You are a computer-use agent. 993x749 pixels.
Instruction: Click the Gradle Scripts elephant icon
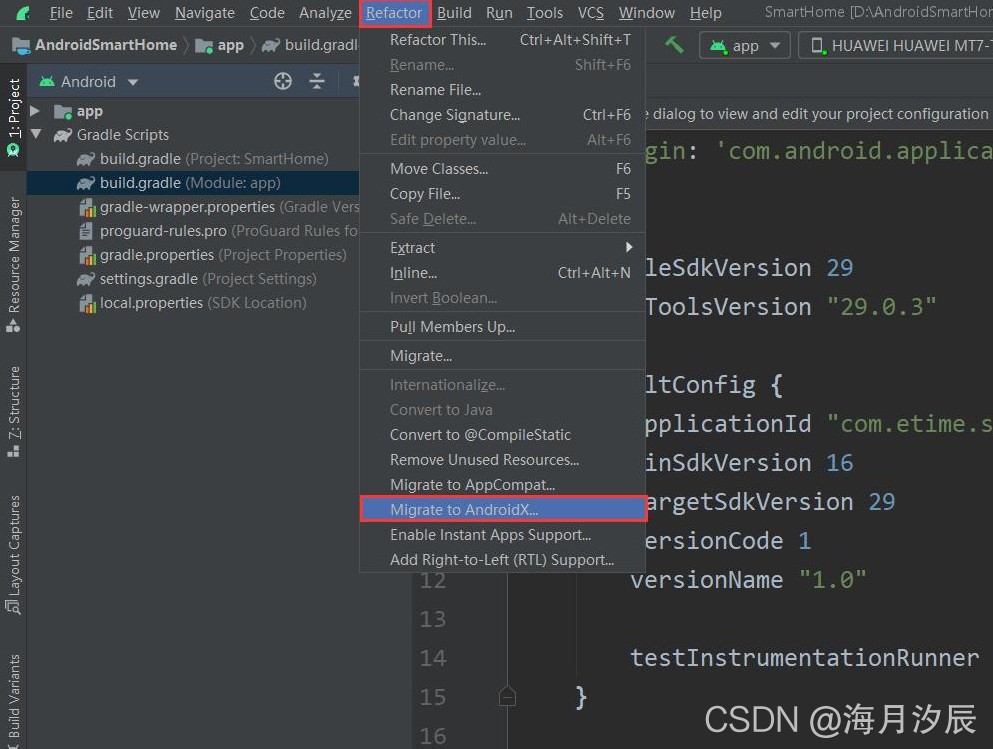[63, 135]
